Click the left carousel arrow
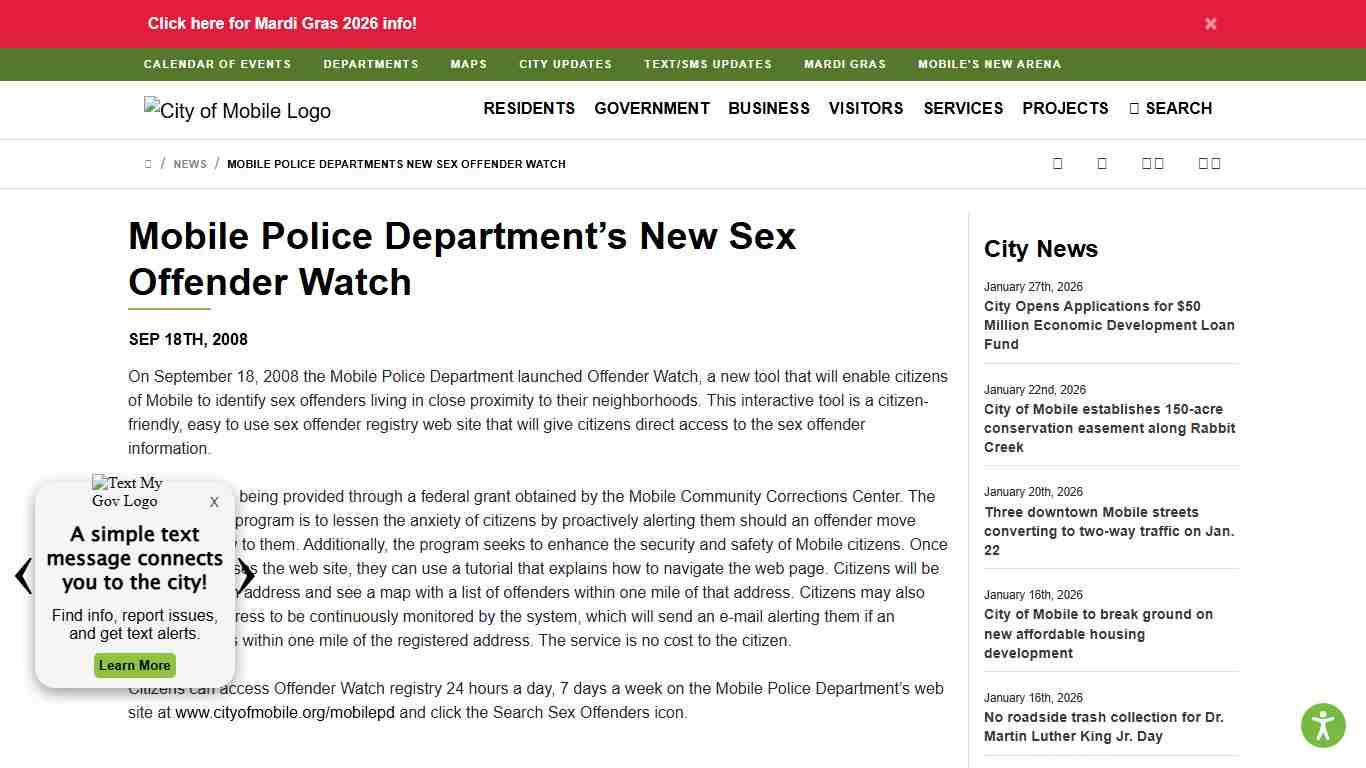Screen dimensions: 1366x768 click(21, 576)
